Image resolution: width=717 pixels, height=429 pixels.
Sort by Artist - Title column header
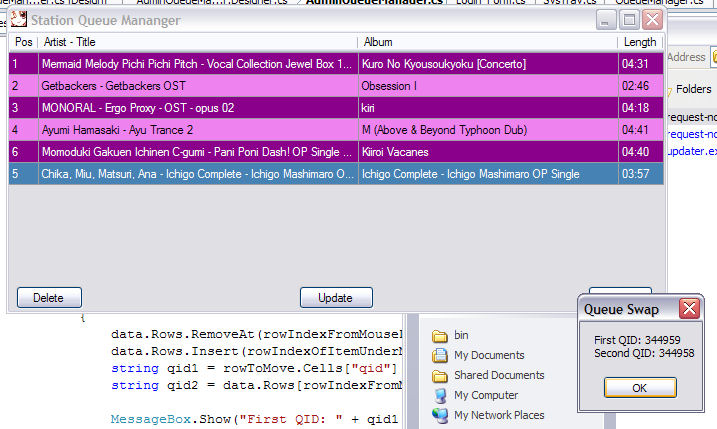196,42
